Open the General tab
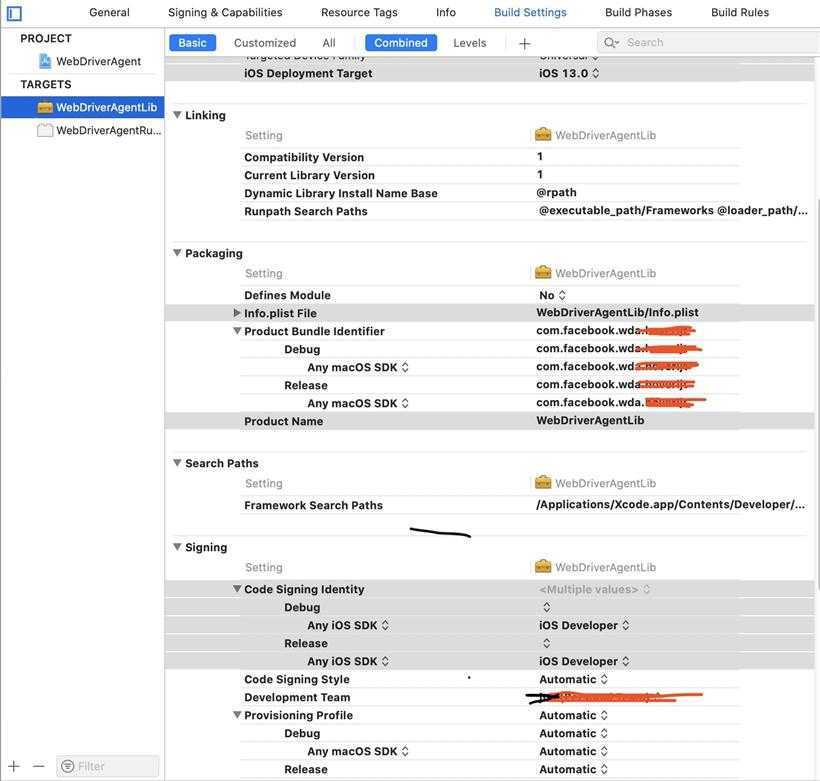Viewport: 820px width, 781px height. coord(109,13)
